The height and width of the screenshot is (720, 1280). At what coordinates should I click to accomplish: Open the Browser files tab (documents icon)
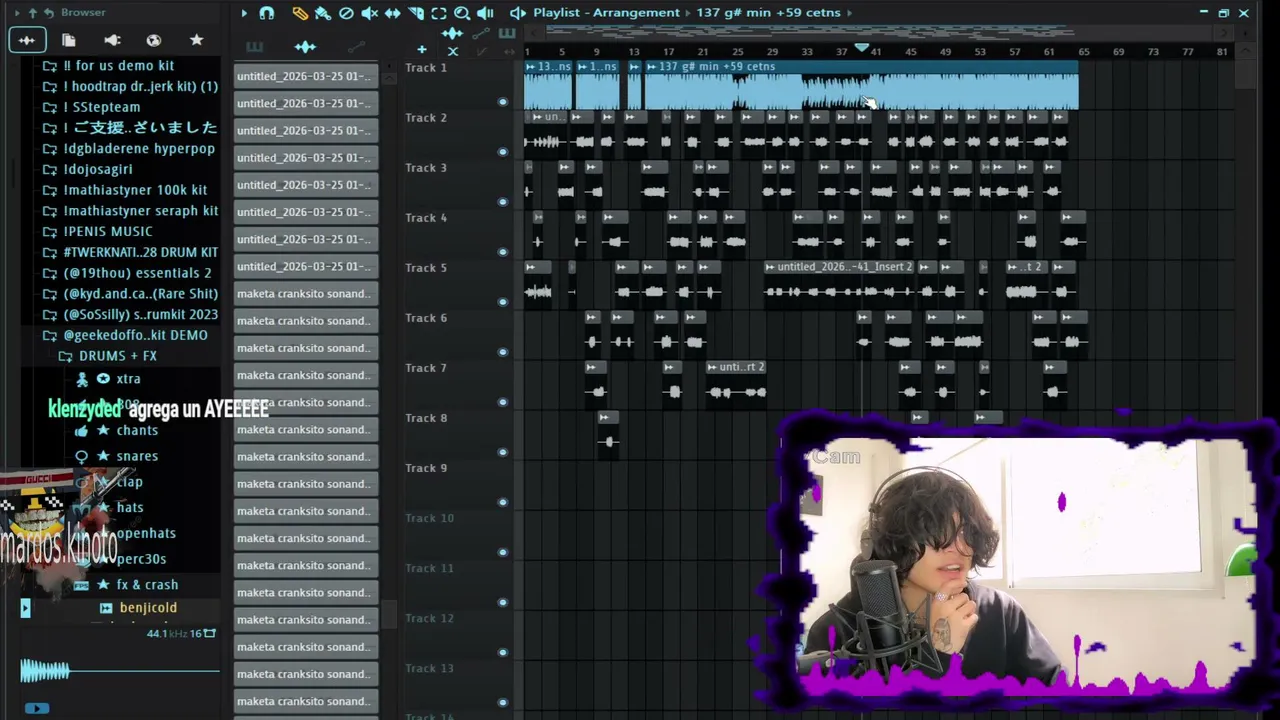(x=69, y=40)
